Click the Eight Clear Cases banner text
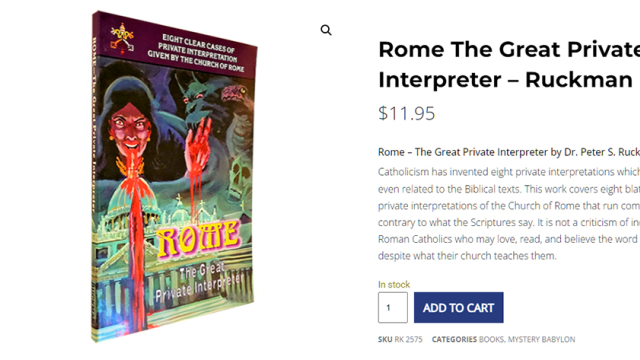 click(198, 53)
